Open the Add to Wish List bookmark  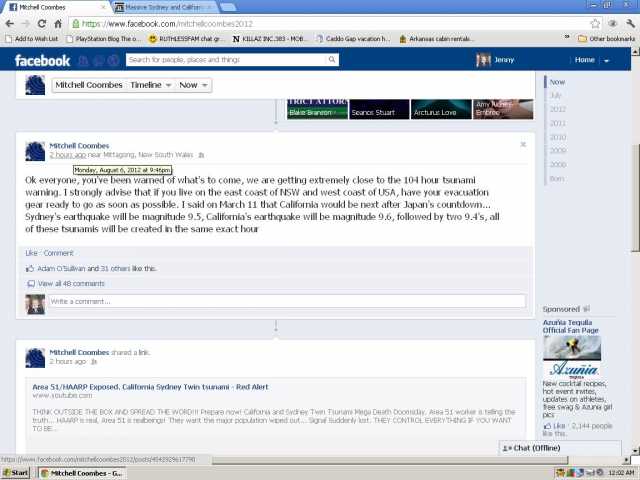32,39
